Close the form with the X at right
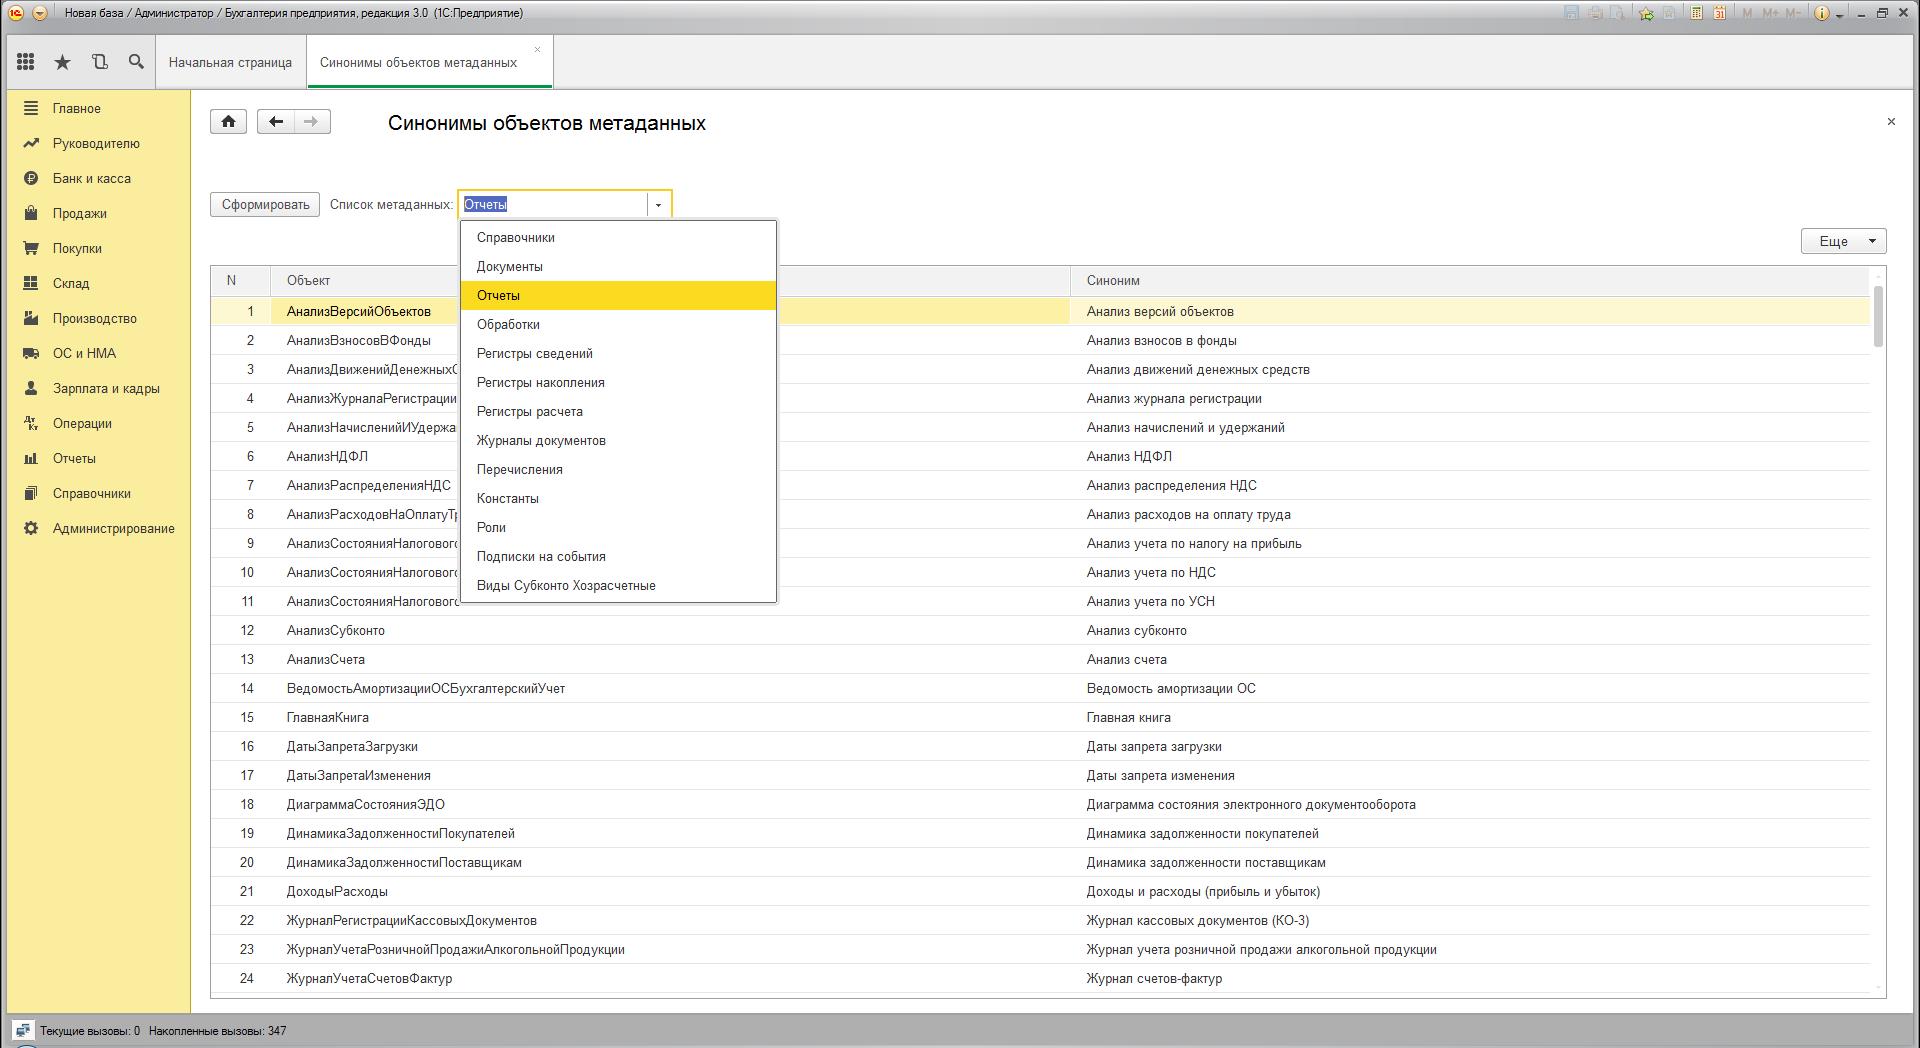 (x=1891, y=121)
